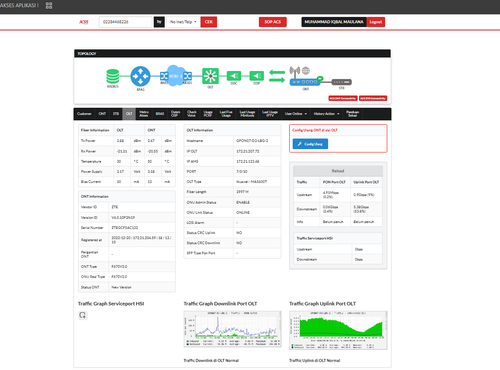This screenshot has width=500, height=370.
Task: Click the green bidirectional arrows icon
Action: 277,76
